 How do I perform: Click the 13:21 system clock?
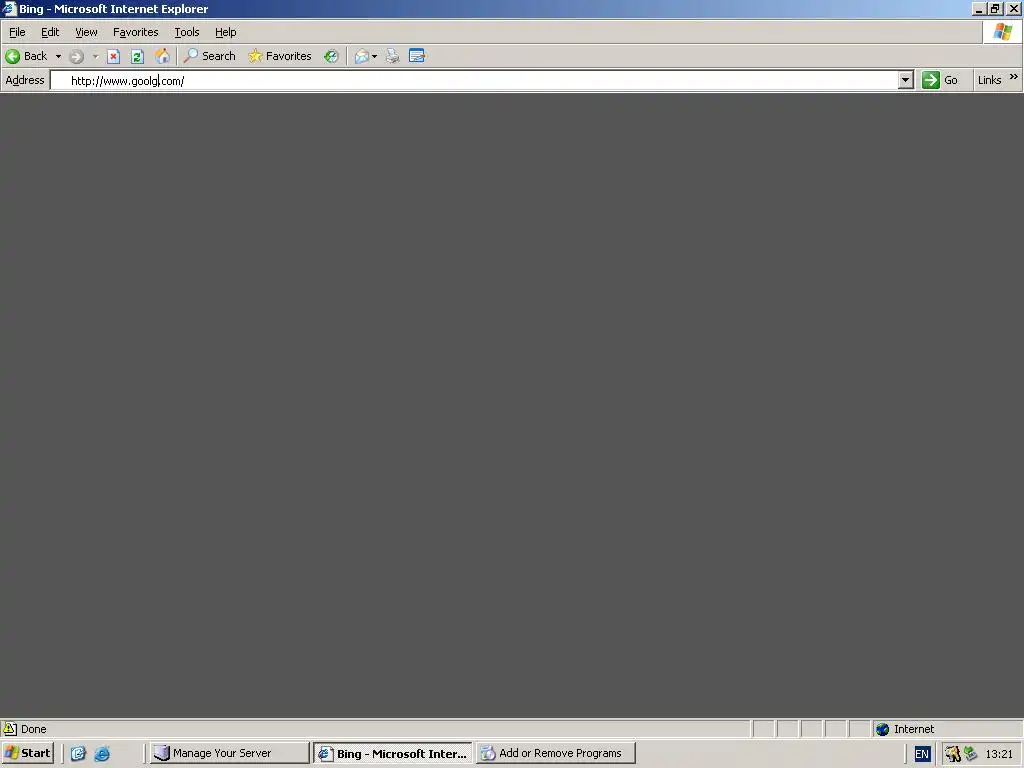click(x=999, y=754)
